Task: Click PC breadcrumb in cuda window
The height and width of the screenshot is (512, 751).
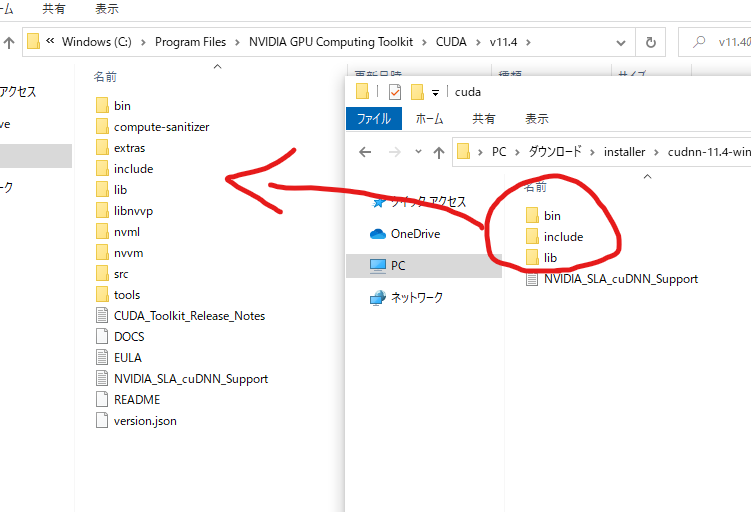Action: tap(499, 152)
